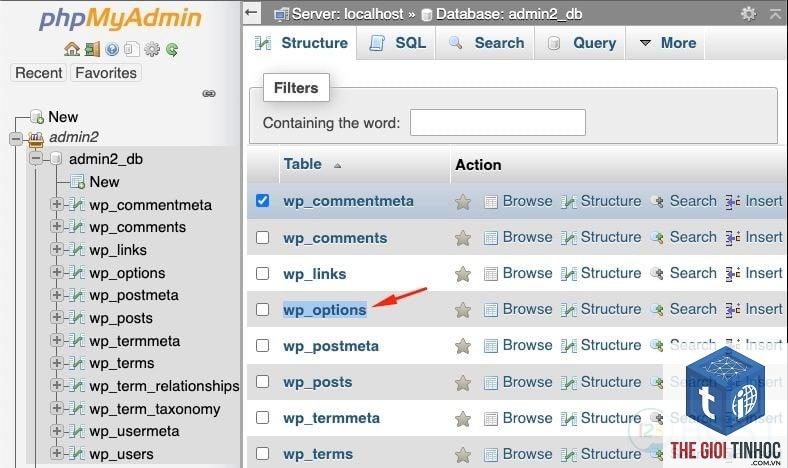Switch to the Search tab
Screen dimensions: 788x468
click(x=485, y=43)
